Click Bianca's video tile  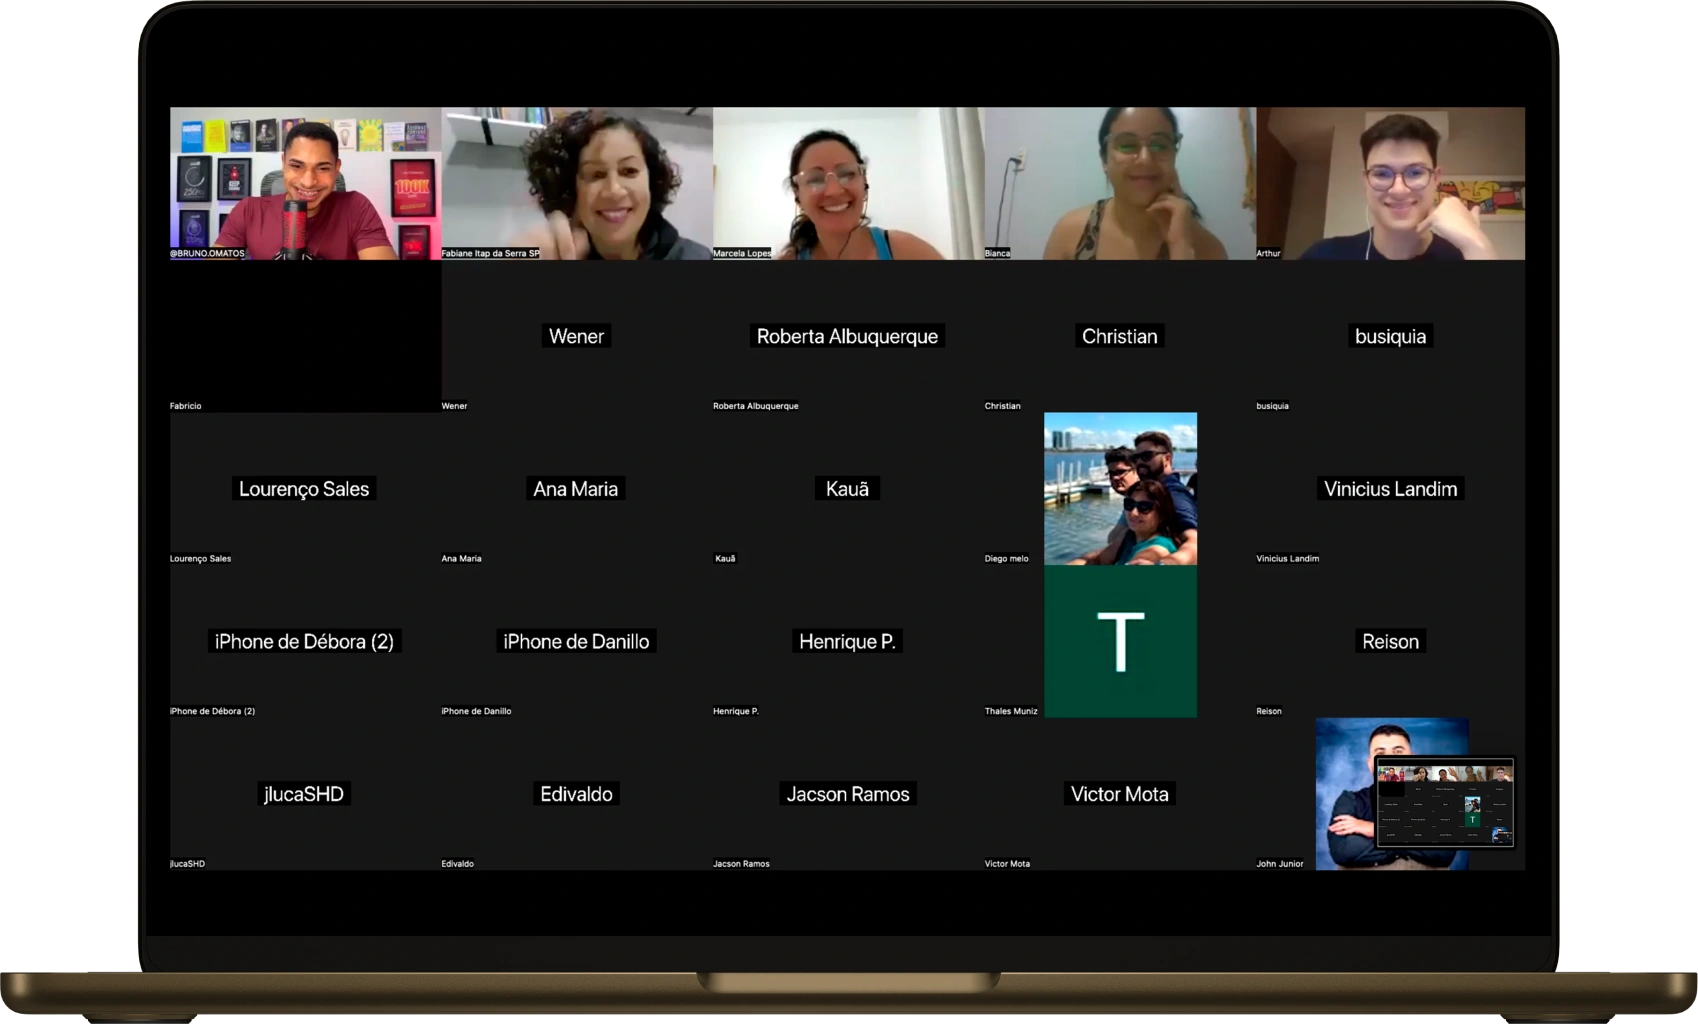[1120, 183]
